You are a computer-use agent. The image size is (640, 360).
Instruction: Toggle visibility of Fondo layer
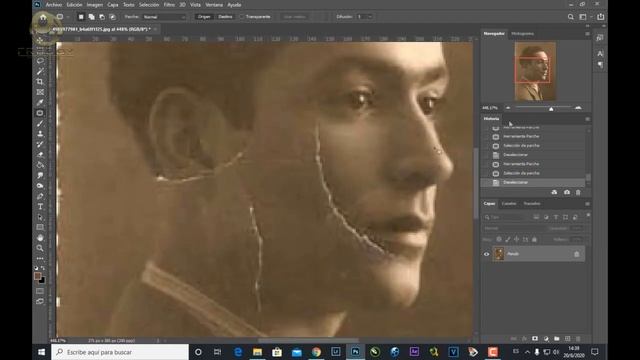coord(487,254)
